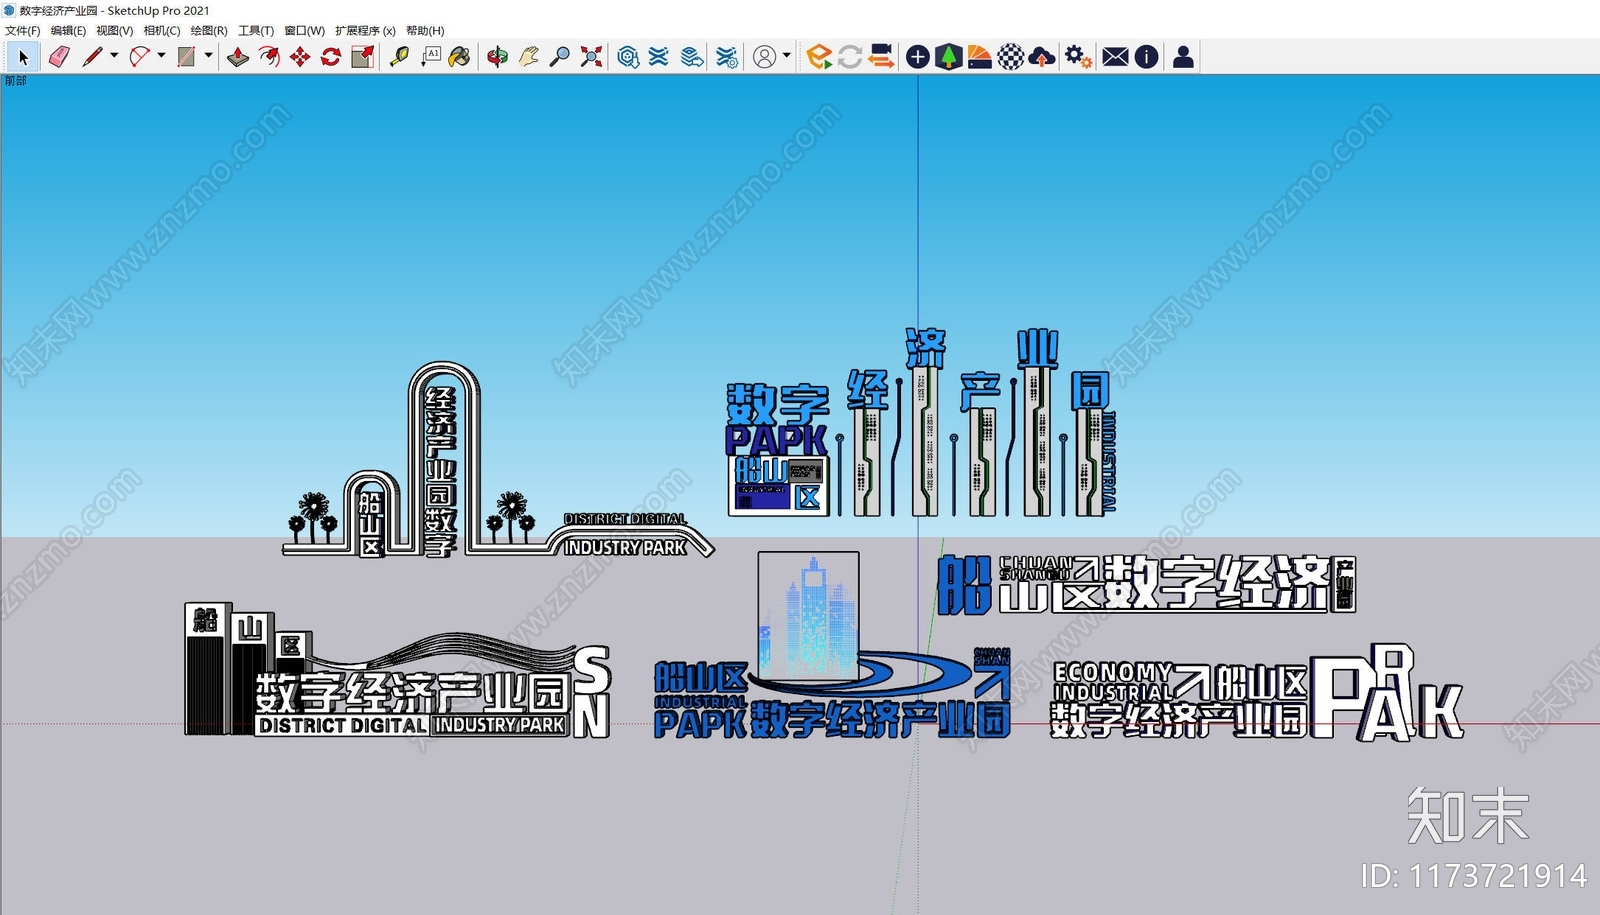The width and height of the screenshot is (1600, 915).
Task: Click the Zoom Extents icon
Action: coord(591,57)
